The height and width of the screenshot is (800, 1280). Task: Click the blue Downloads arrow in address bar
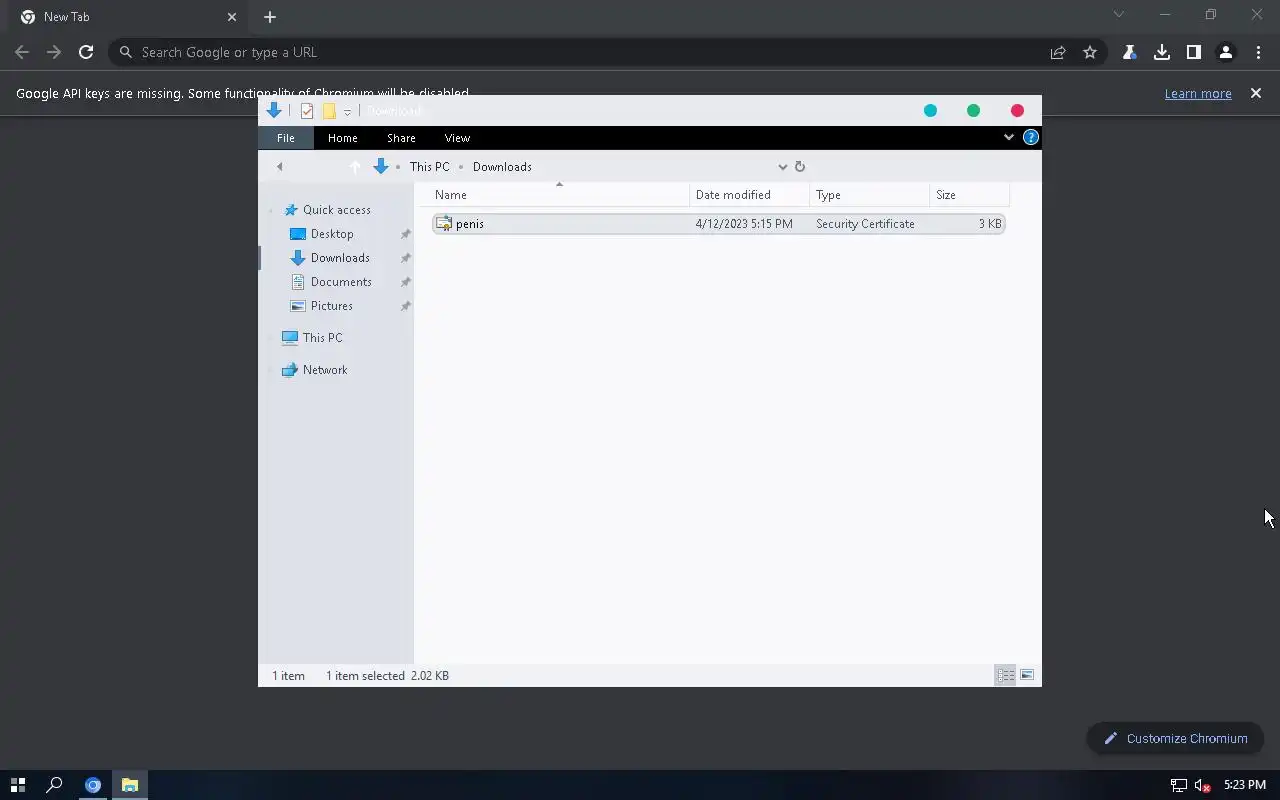click(x=381, y=167)
